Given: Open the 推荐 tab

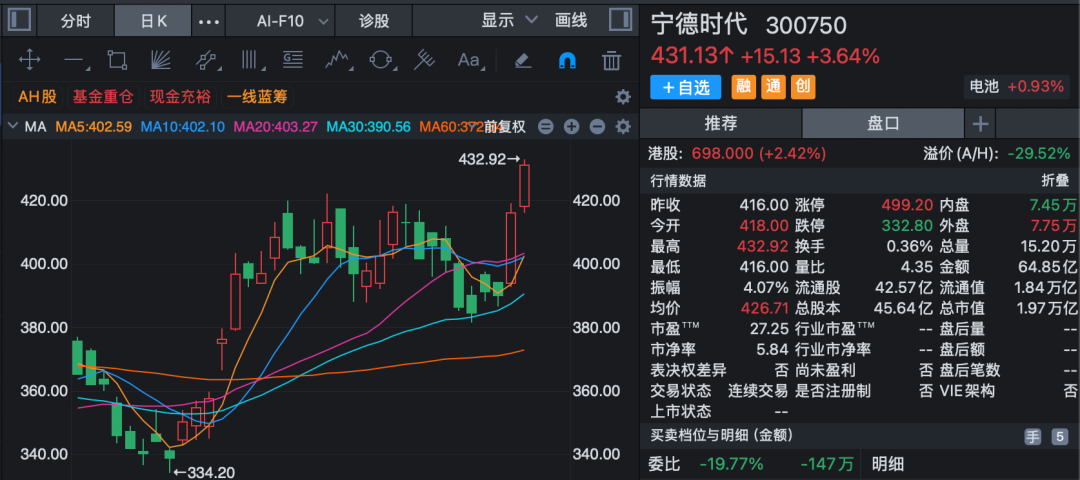Looking at the screenshot, I should [x=720, y=123].
